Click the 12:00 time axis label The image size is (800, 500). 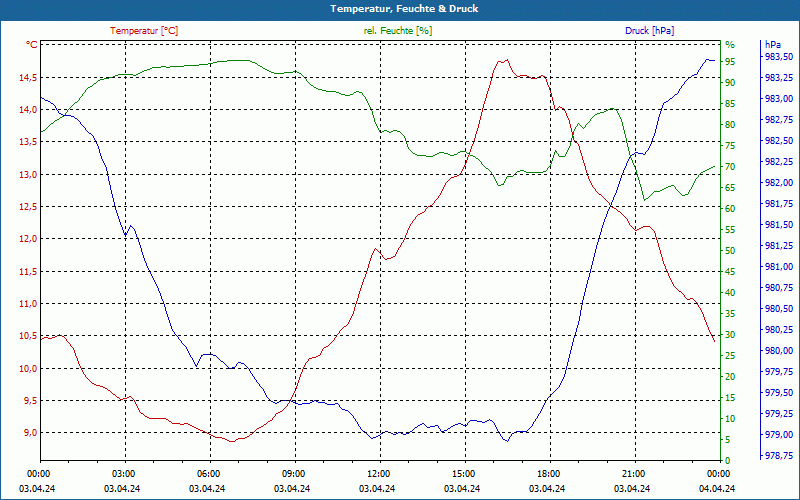pos(377,474)
